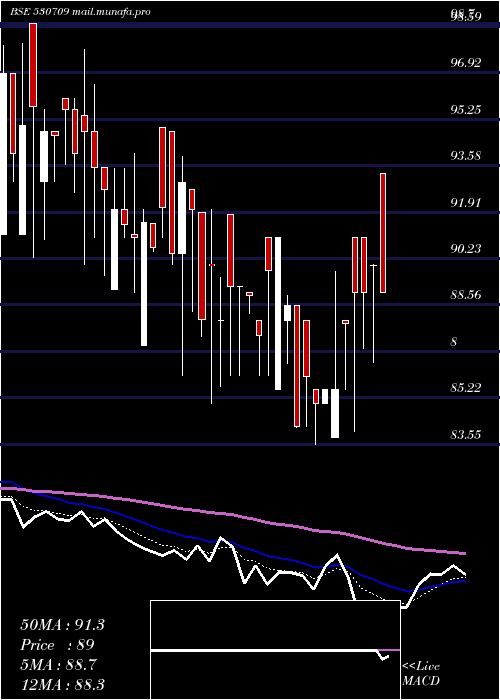Select the 96.92 price axis label
Screen dimensions: 500x700
(466, 63)
